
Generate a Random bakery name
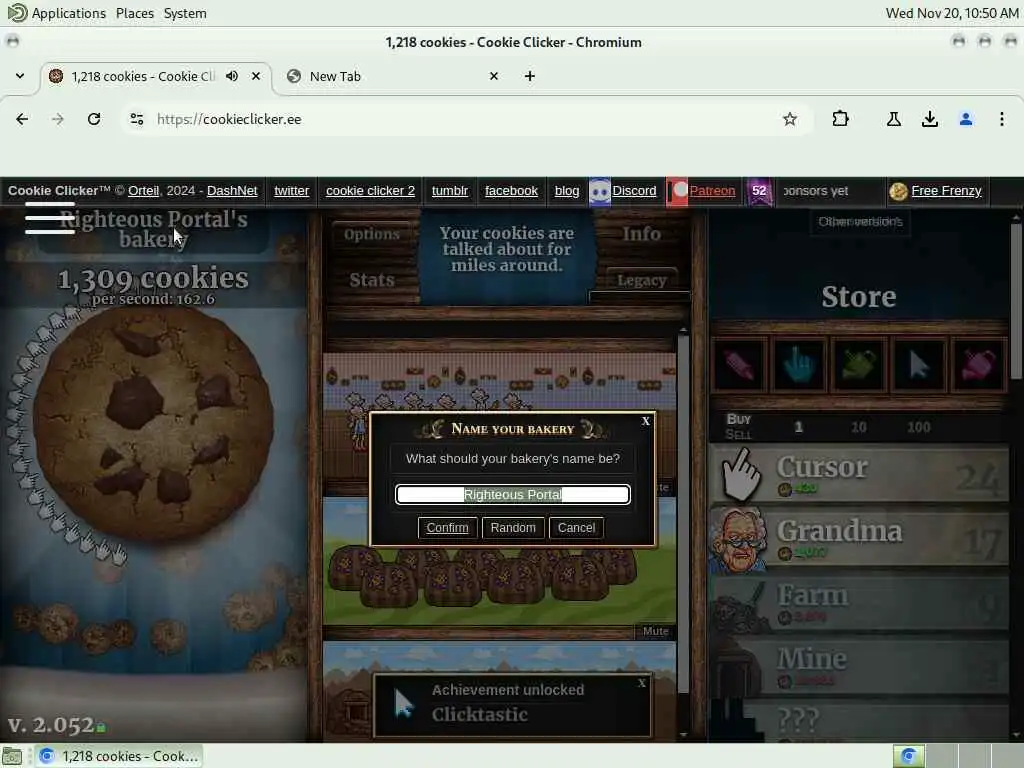[x=513, y=528]
